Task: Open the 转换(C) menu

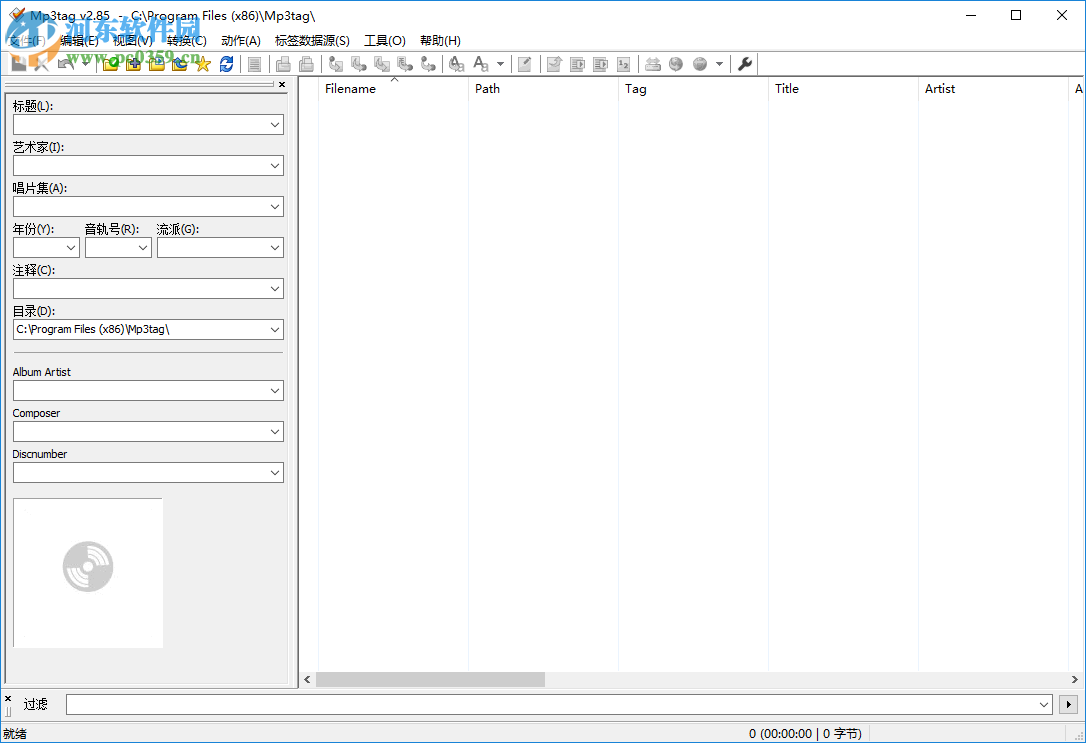Action: (187, 41)
